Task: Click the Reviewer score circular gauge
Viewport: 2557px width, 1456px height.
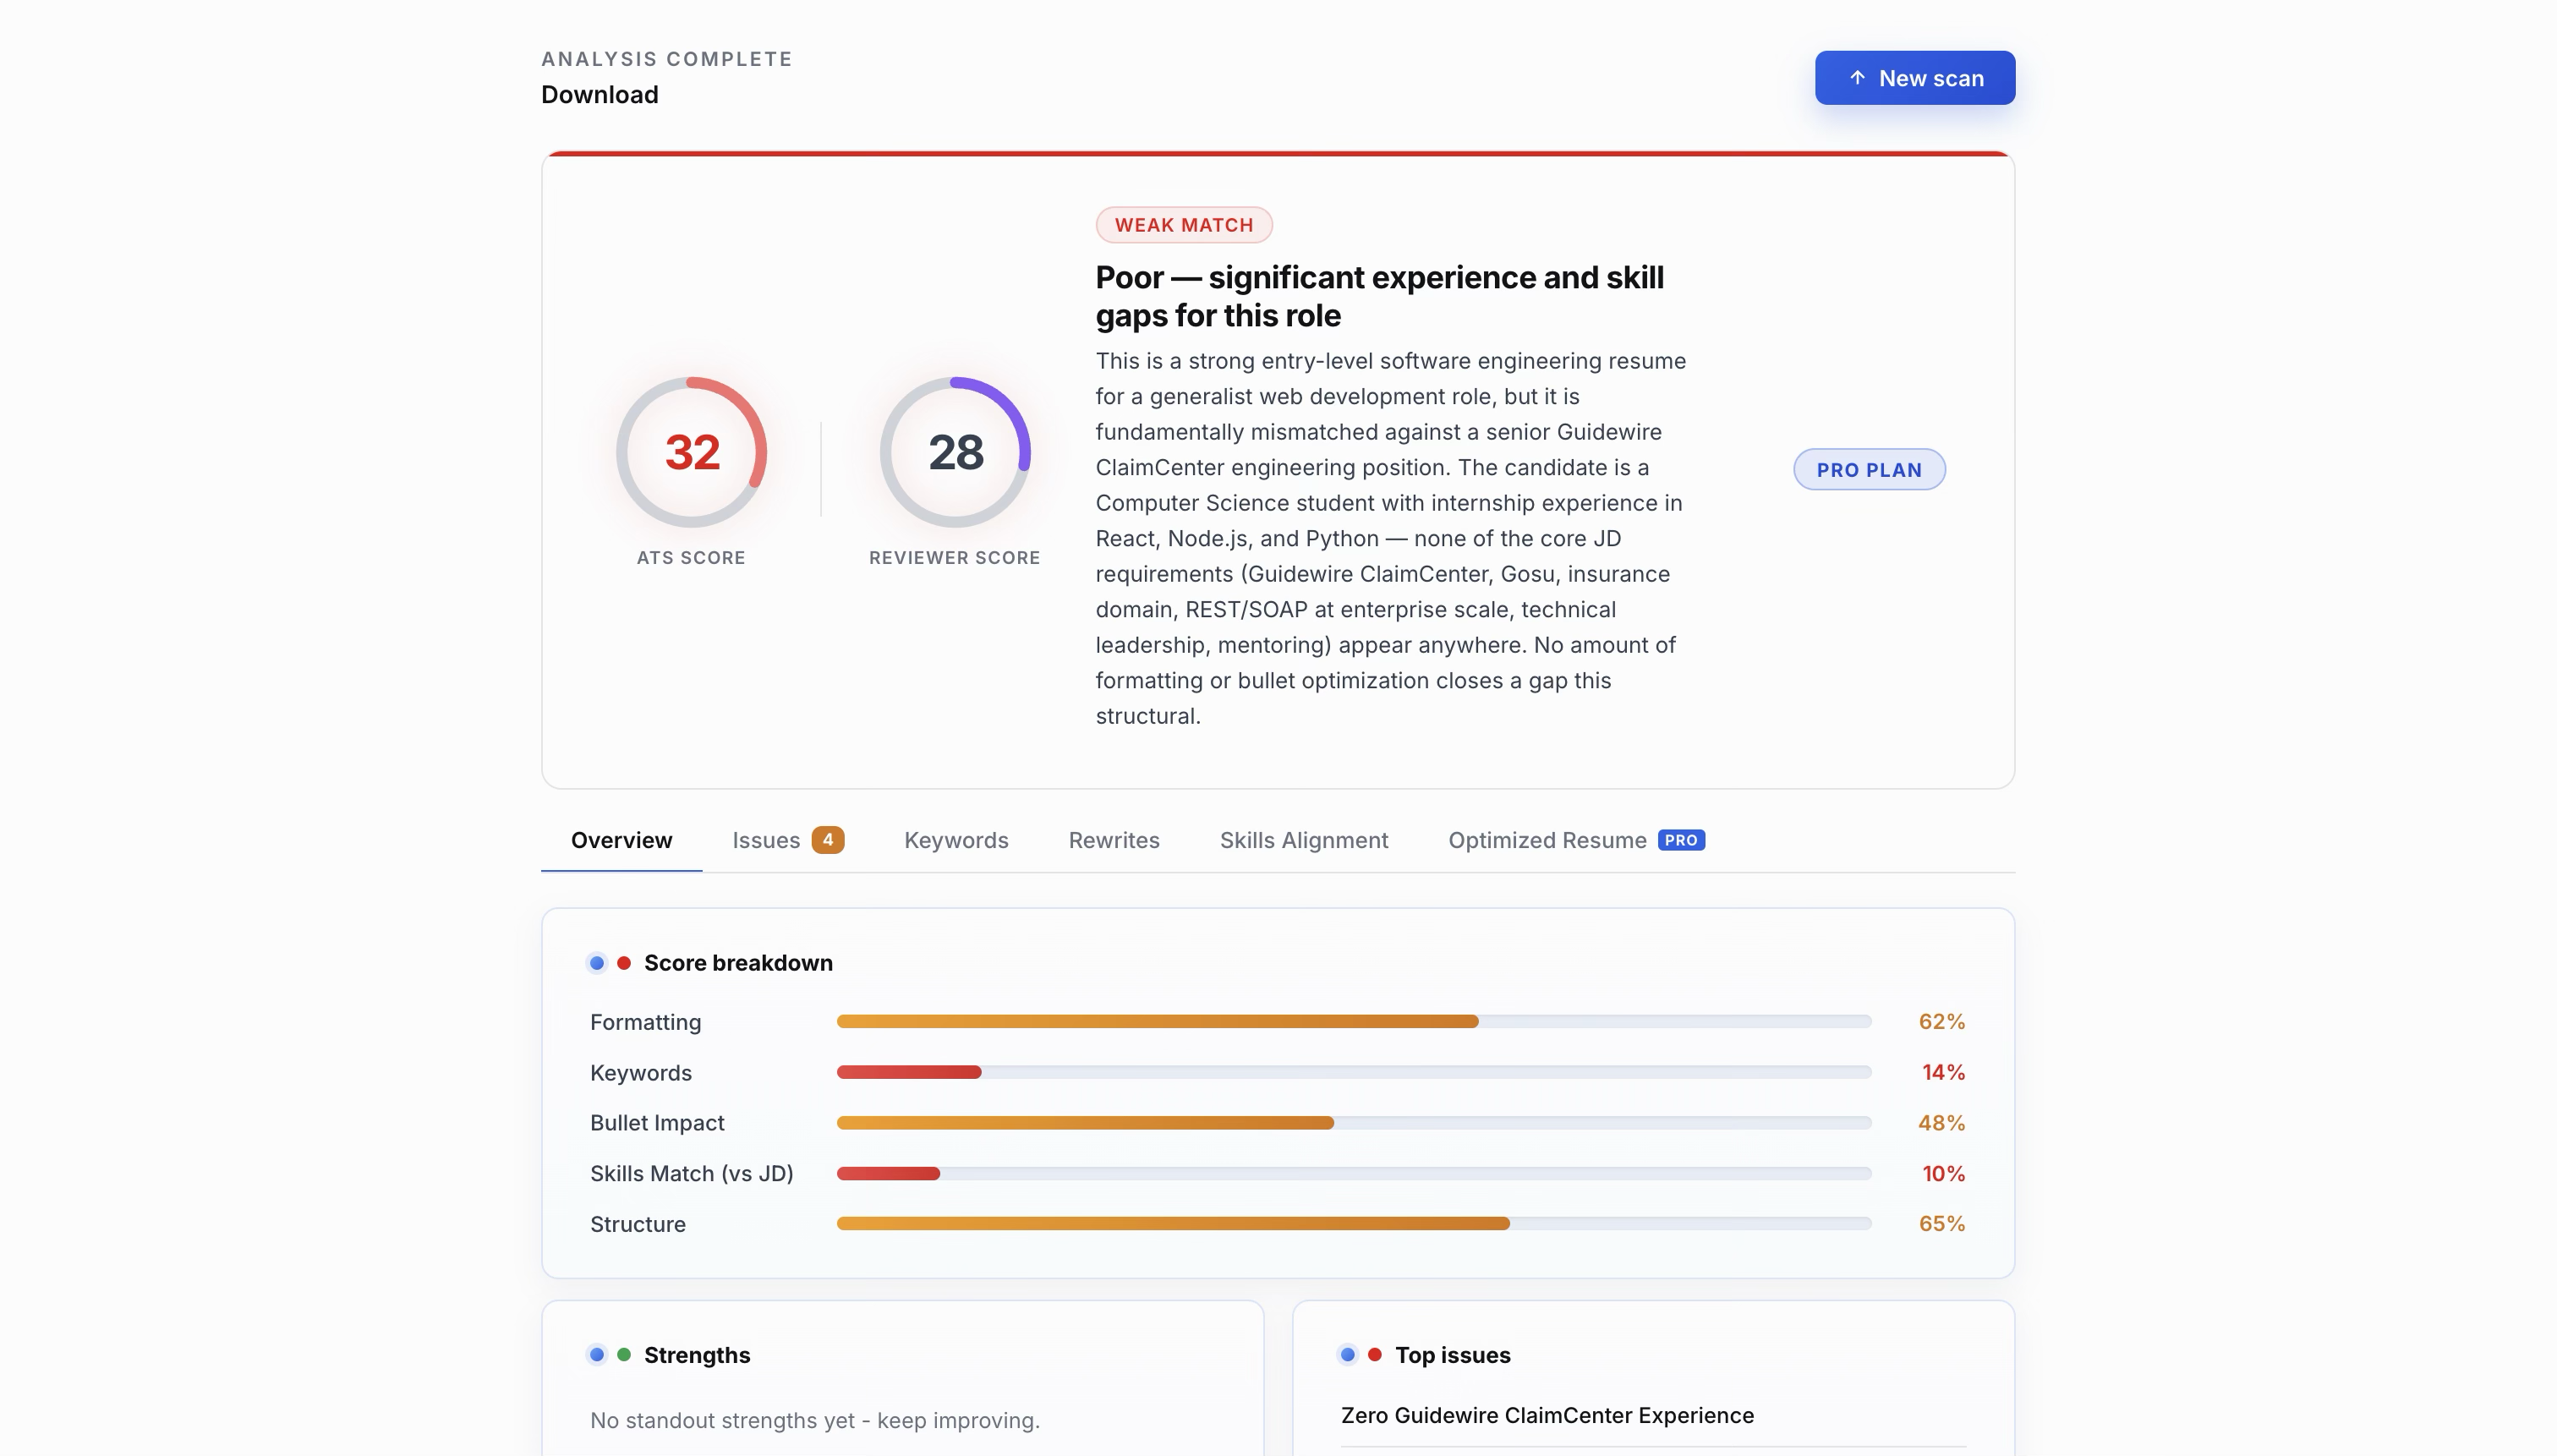Action: (954, 452)
